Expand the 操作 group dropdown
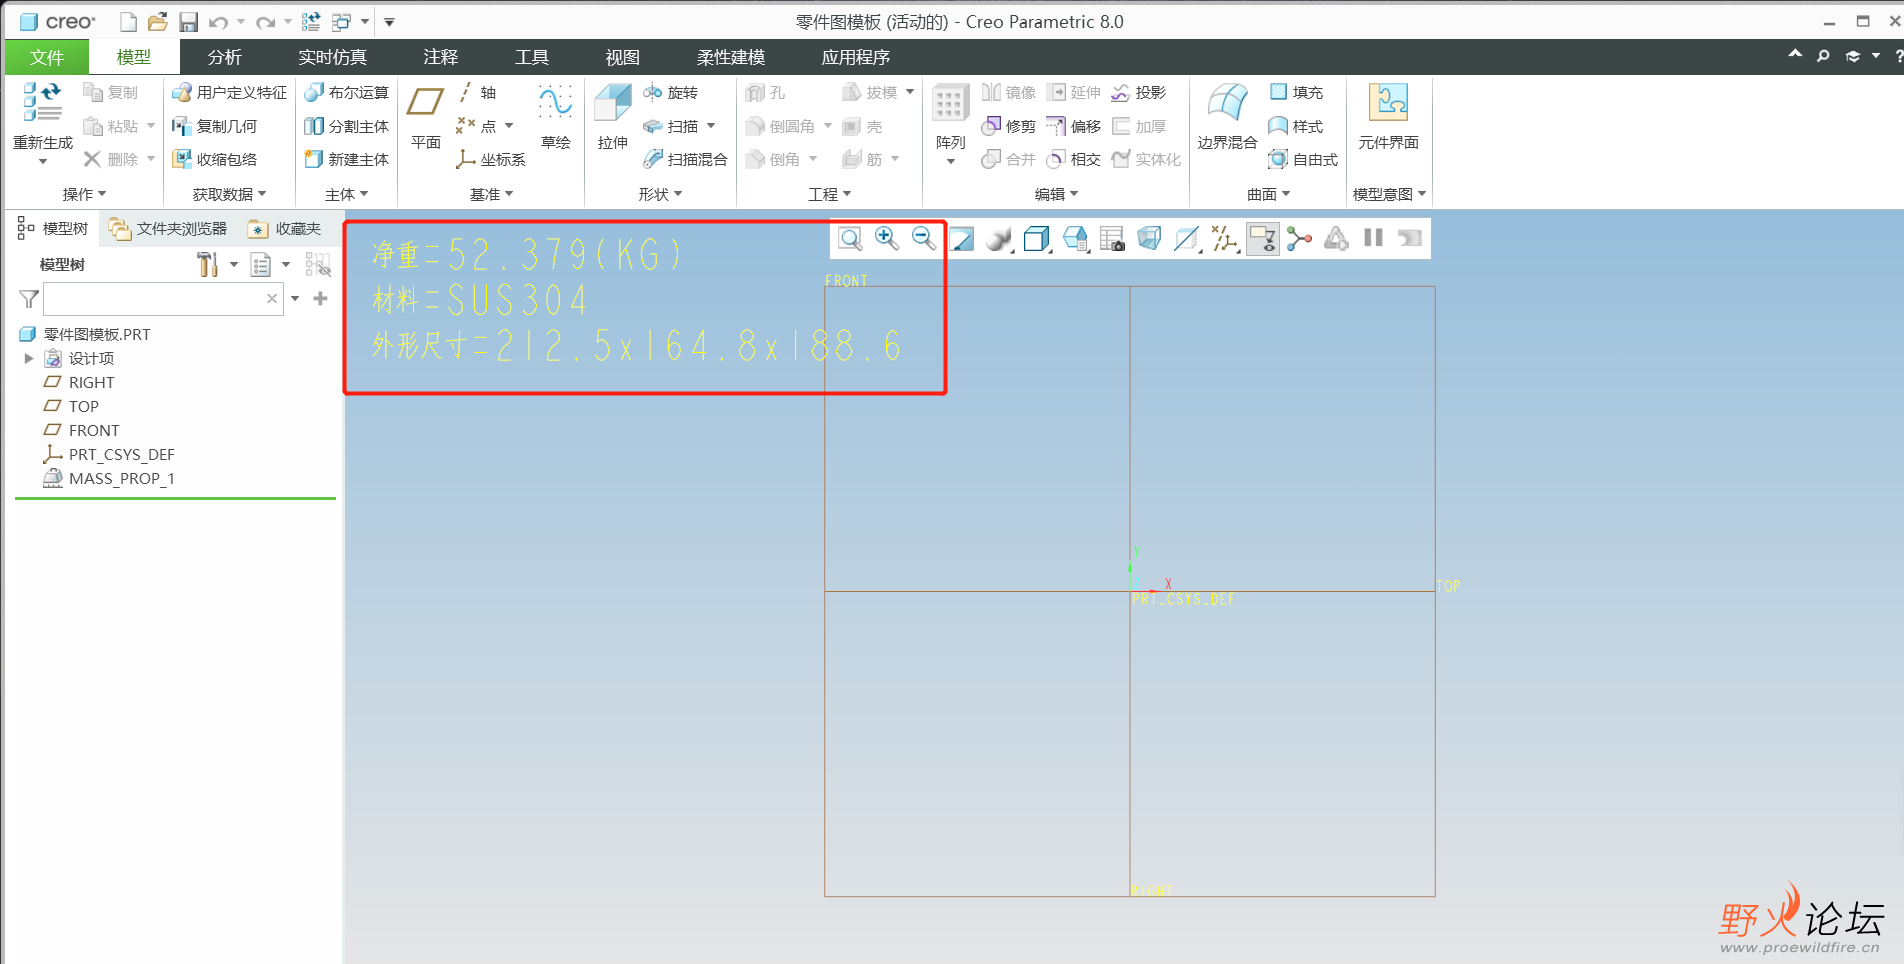 tap(84, 194)
